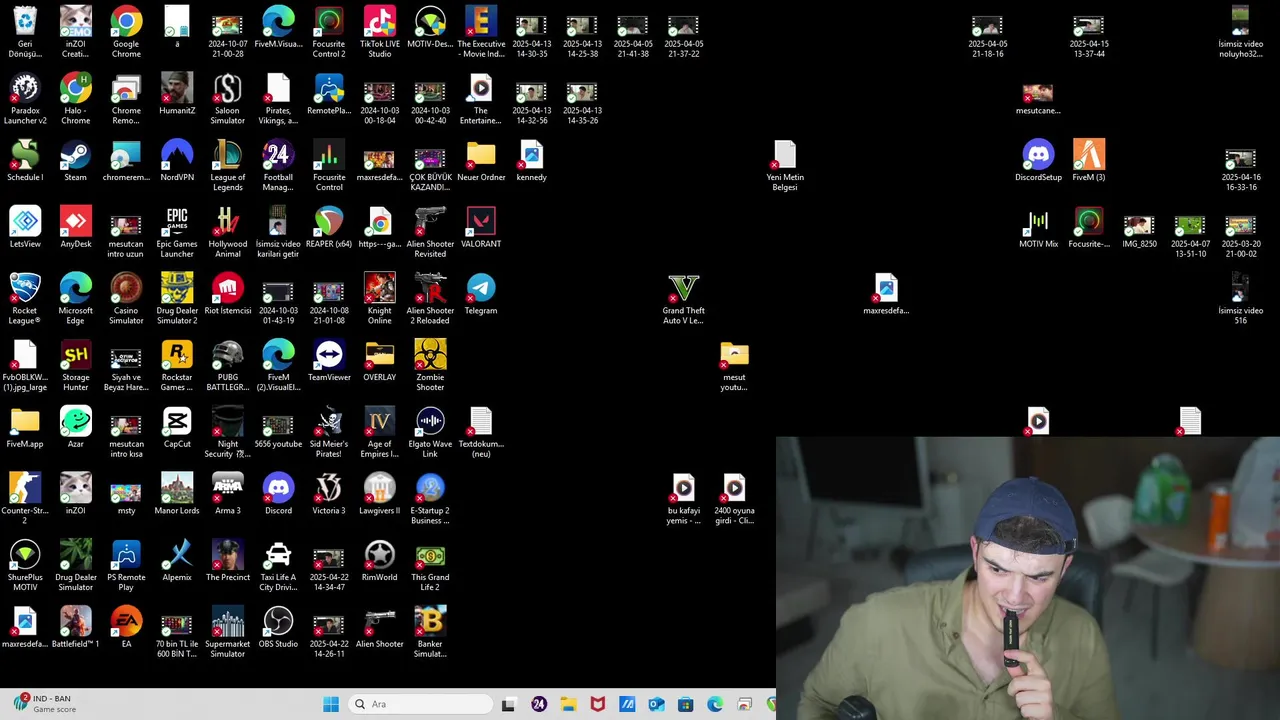The image size is (1280, 720).
Task: Open the NordVPN desktop shortcut
Action: [177, 160]
